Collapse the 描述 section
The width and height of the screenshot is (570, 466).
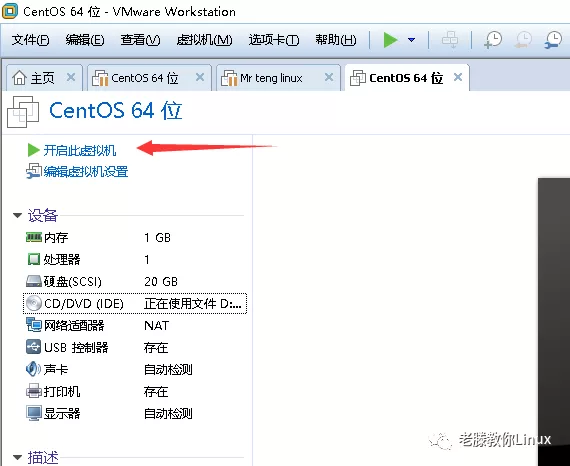coord(17,457)
